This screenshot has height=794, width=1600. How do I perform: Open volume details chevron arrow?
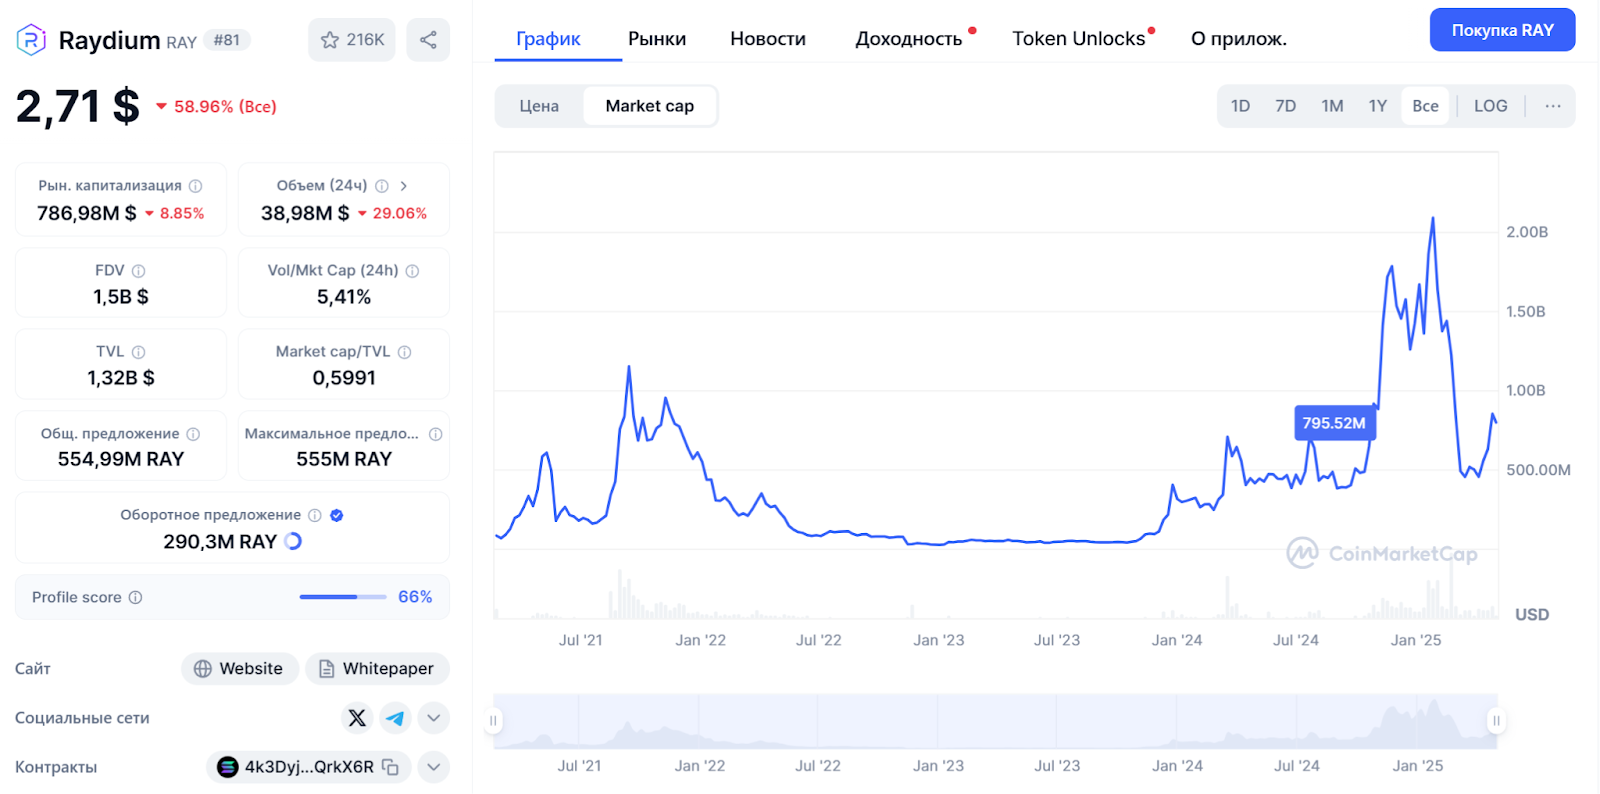coord(404,186)
